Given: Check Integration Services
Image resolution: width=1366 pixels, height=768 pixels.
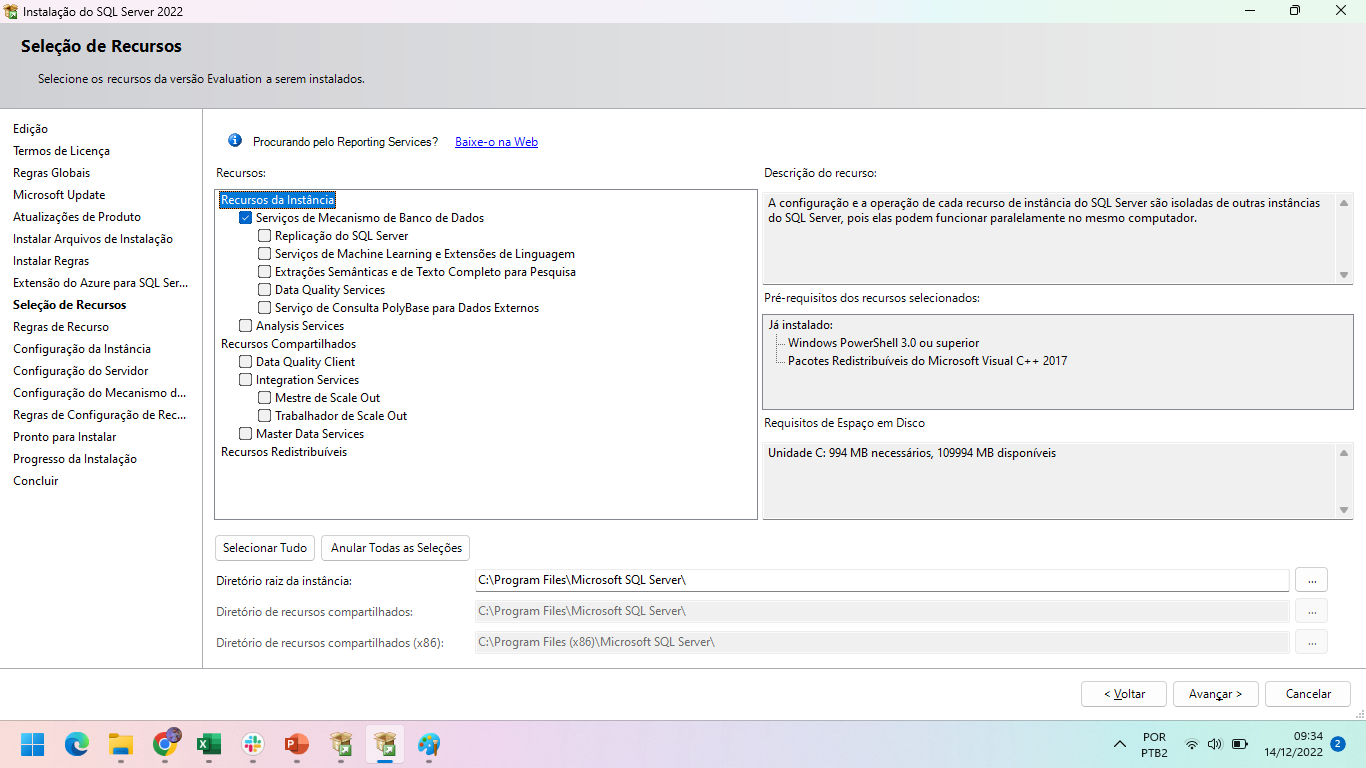Looking at the screenshot, I should (x=245, y=380).
